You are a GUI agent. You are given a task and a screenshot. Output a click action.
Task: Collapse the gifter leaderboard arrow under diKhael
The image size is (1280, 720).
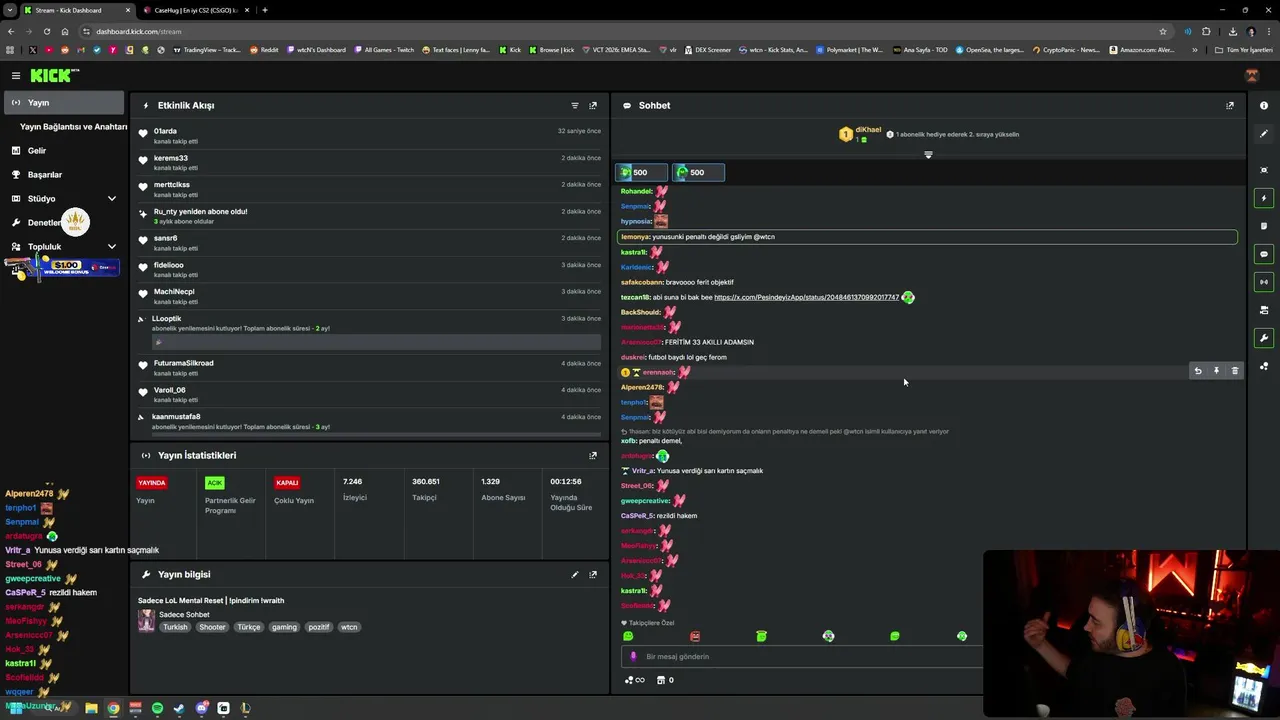928,155
